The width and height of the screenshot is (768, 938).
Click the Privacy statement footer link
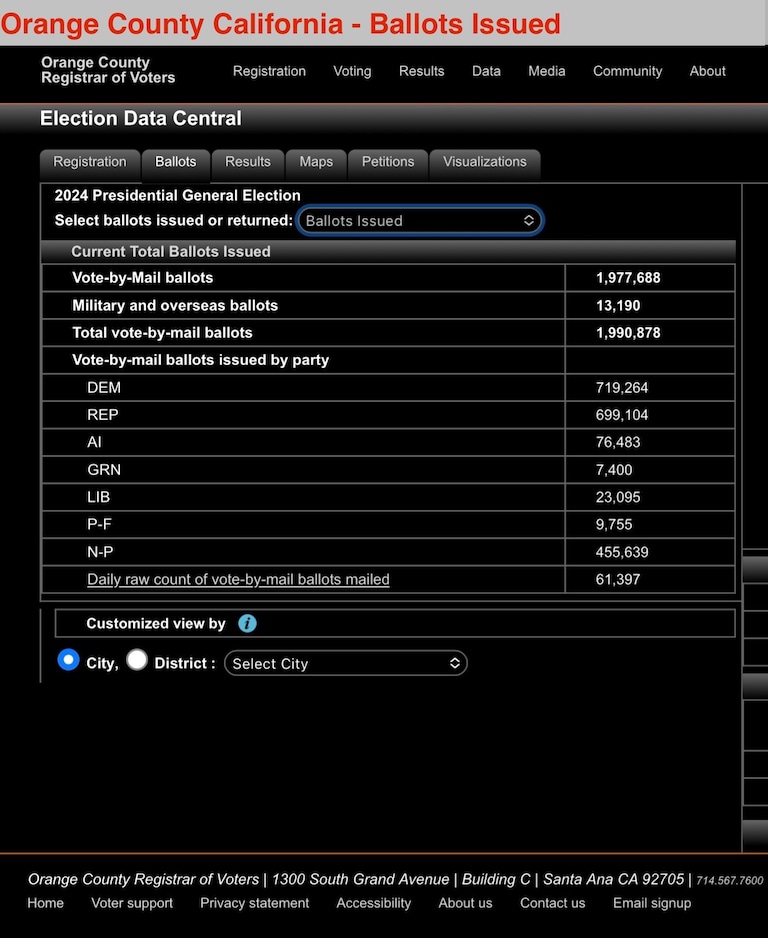coord(254,903)
